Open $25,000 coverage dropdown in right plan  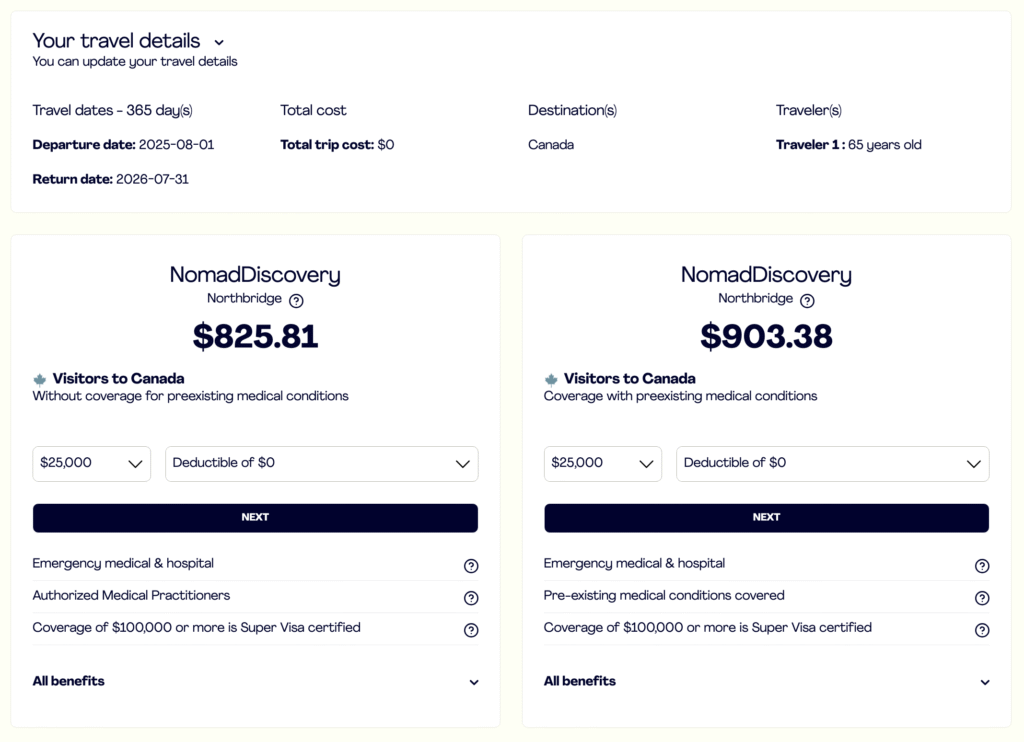coord(603,464)
